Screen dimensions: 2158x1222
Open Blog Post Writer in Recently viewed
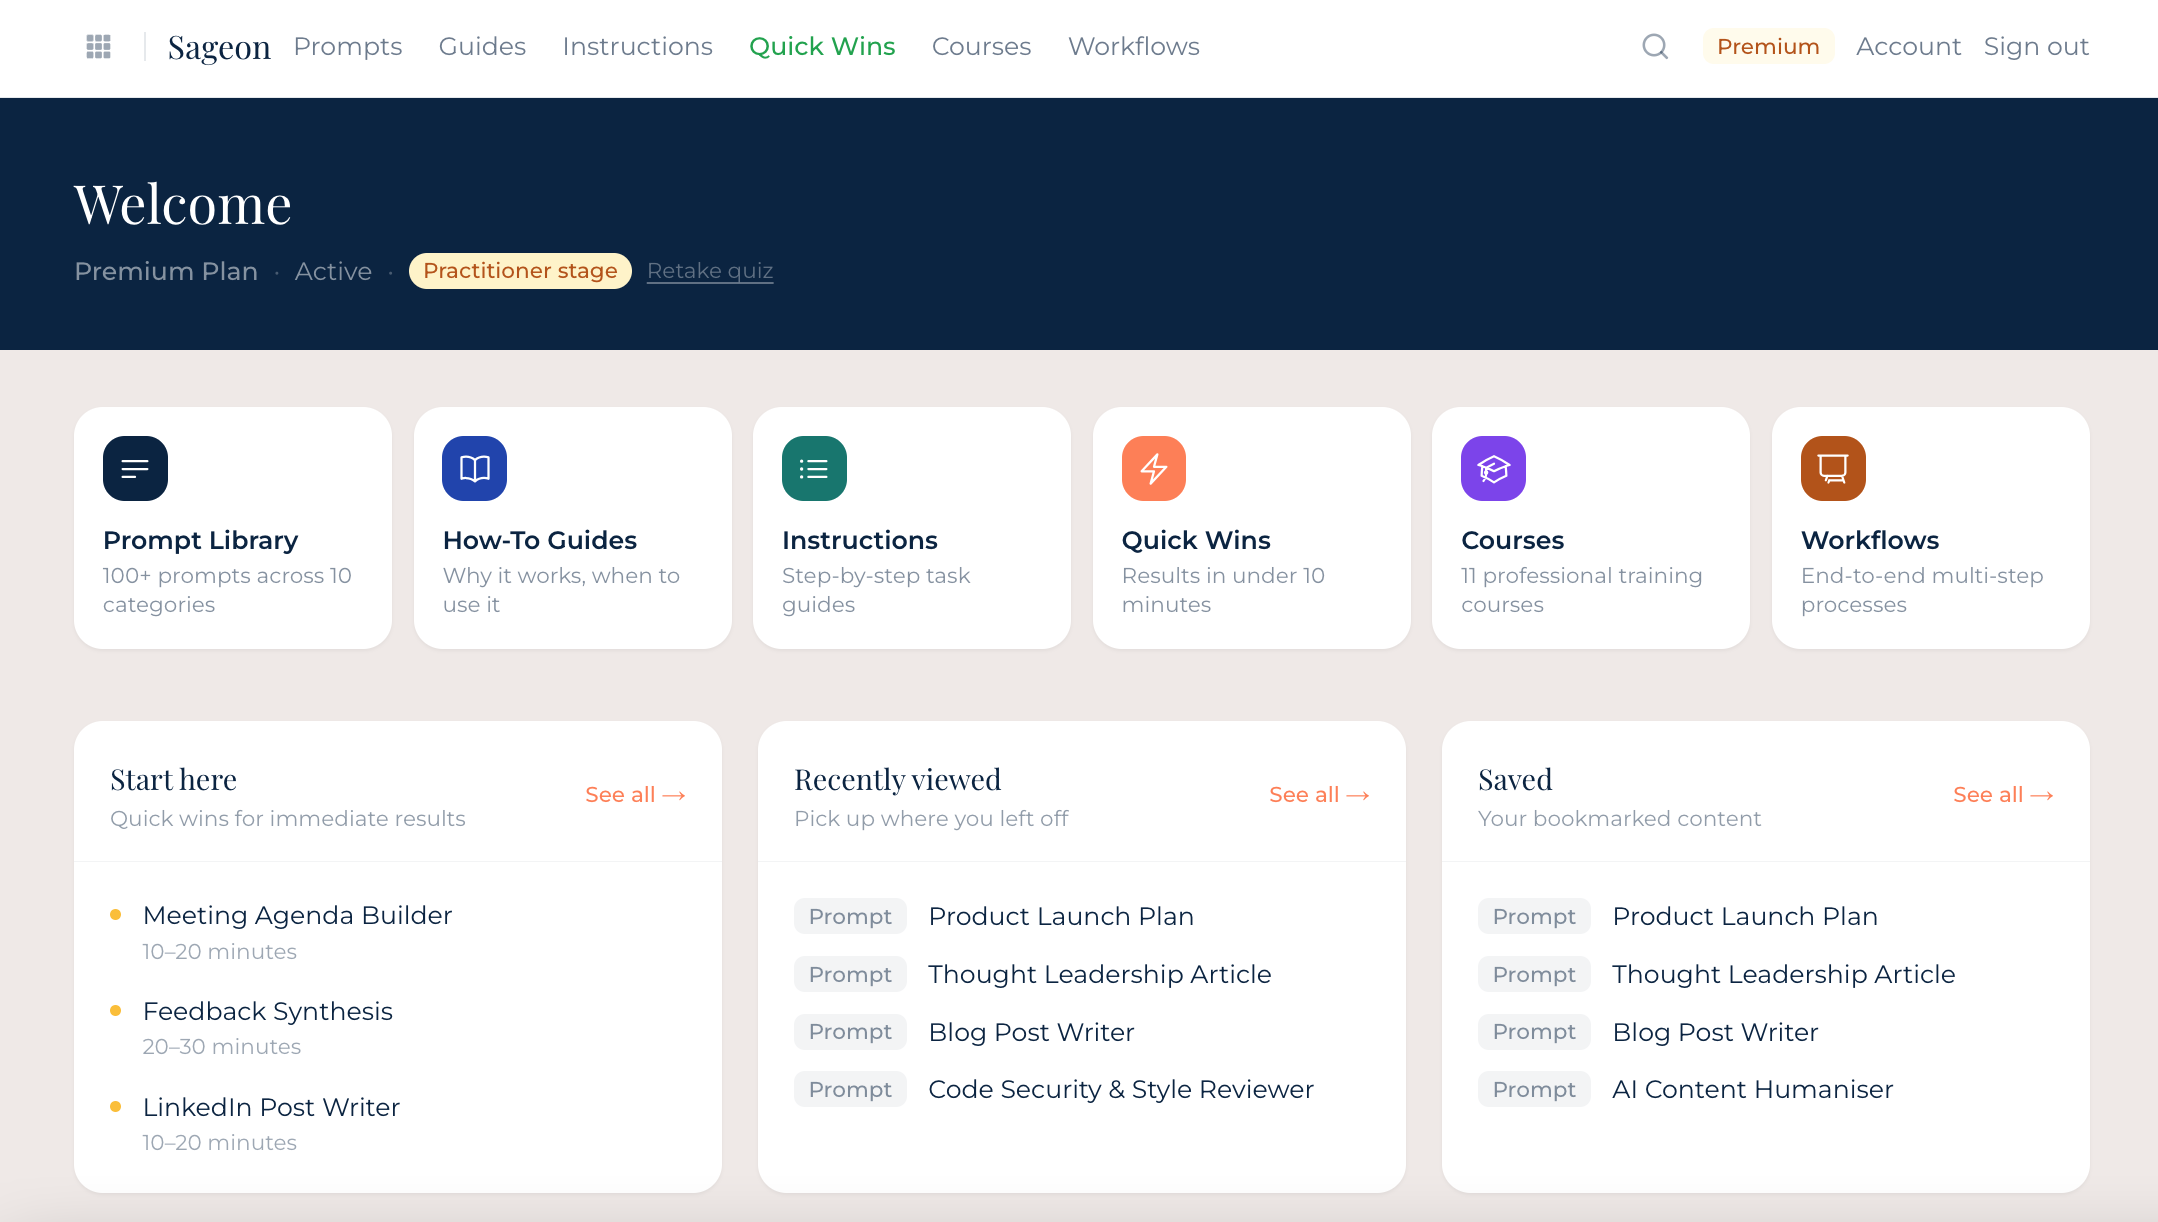pos(1031,1032)
